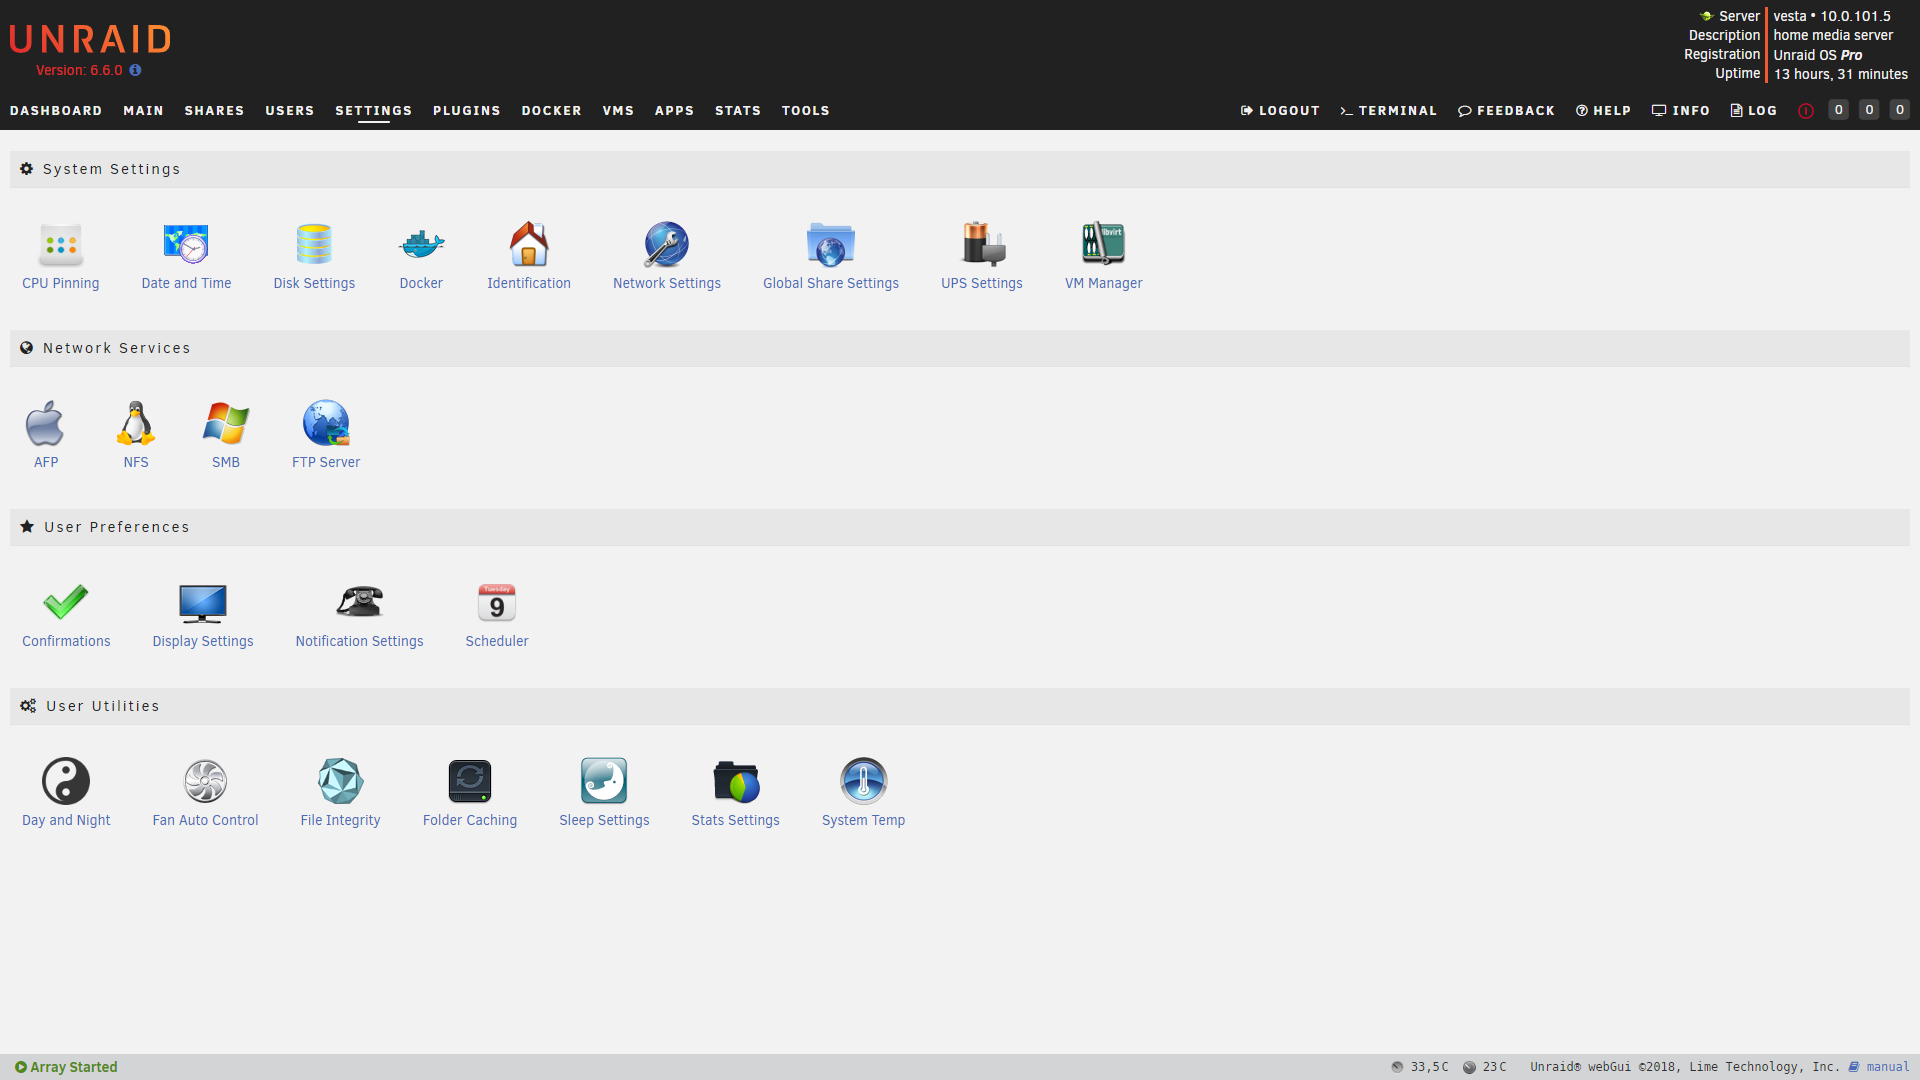Click the red alert notification icon

pyautogui.click(x=1806, y=111)
